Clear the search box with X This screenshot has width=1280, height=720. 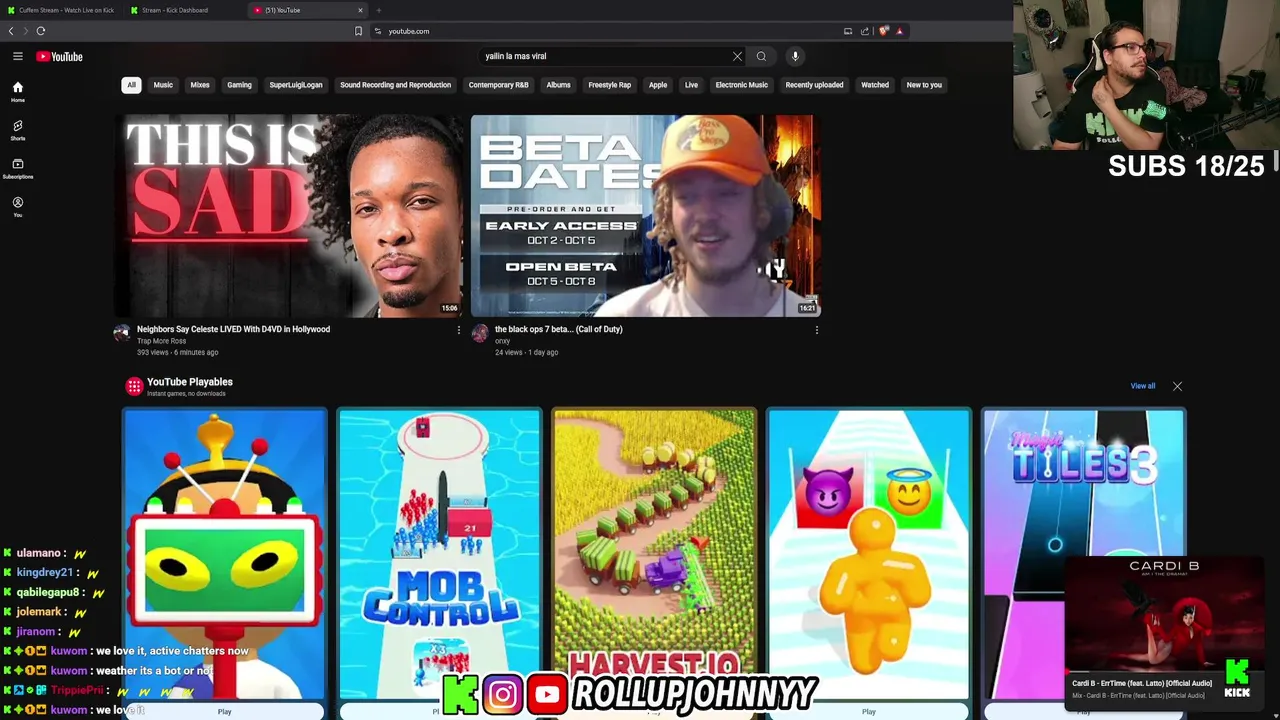tap(737, 56)
